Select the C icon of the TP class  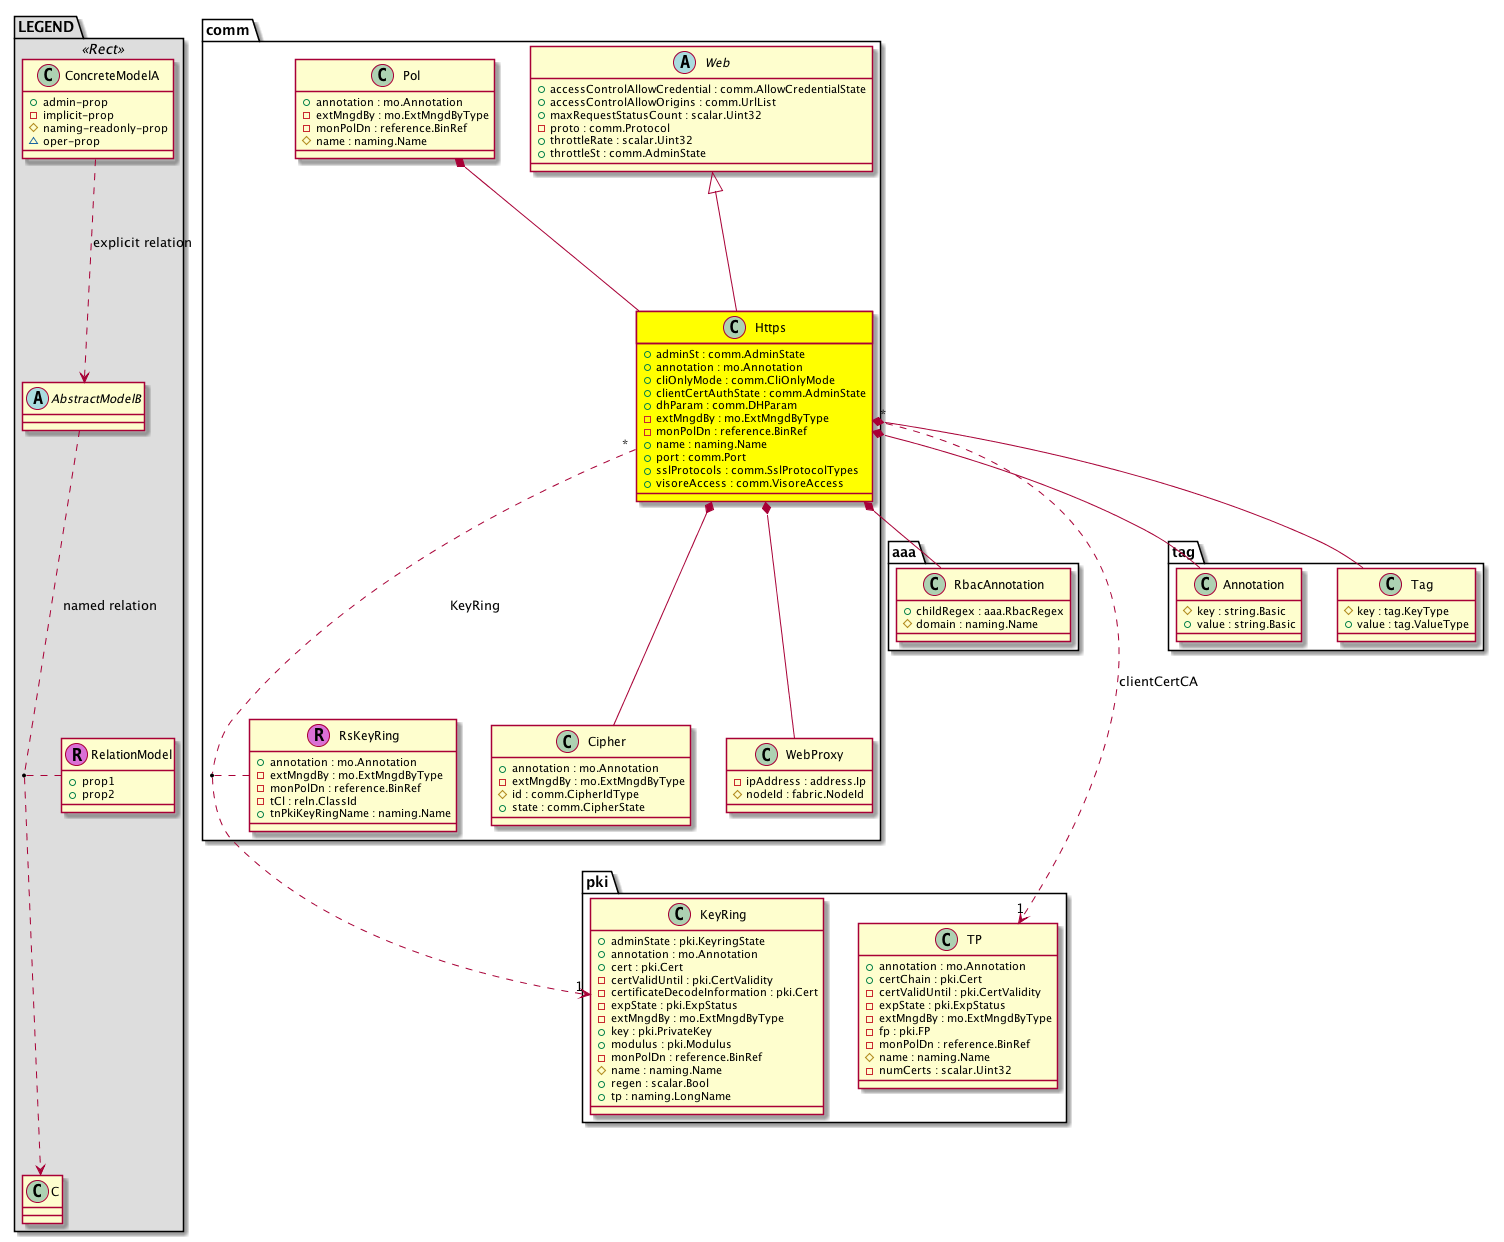[x=946, y=939]
